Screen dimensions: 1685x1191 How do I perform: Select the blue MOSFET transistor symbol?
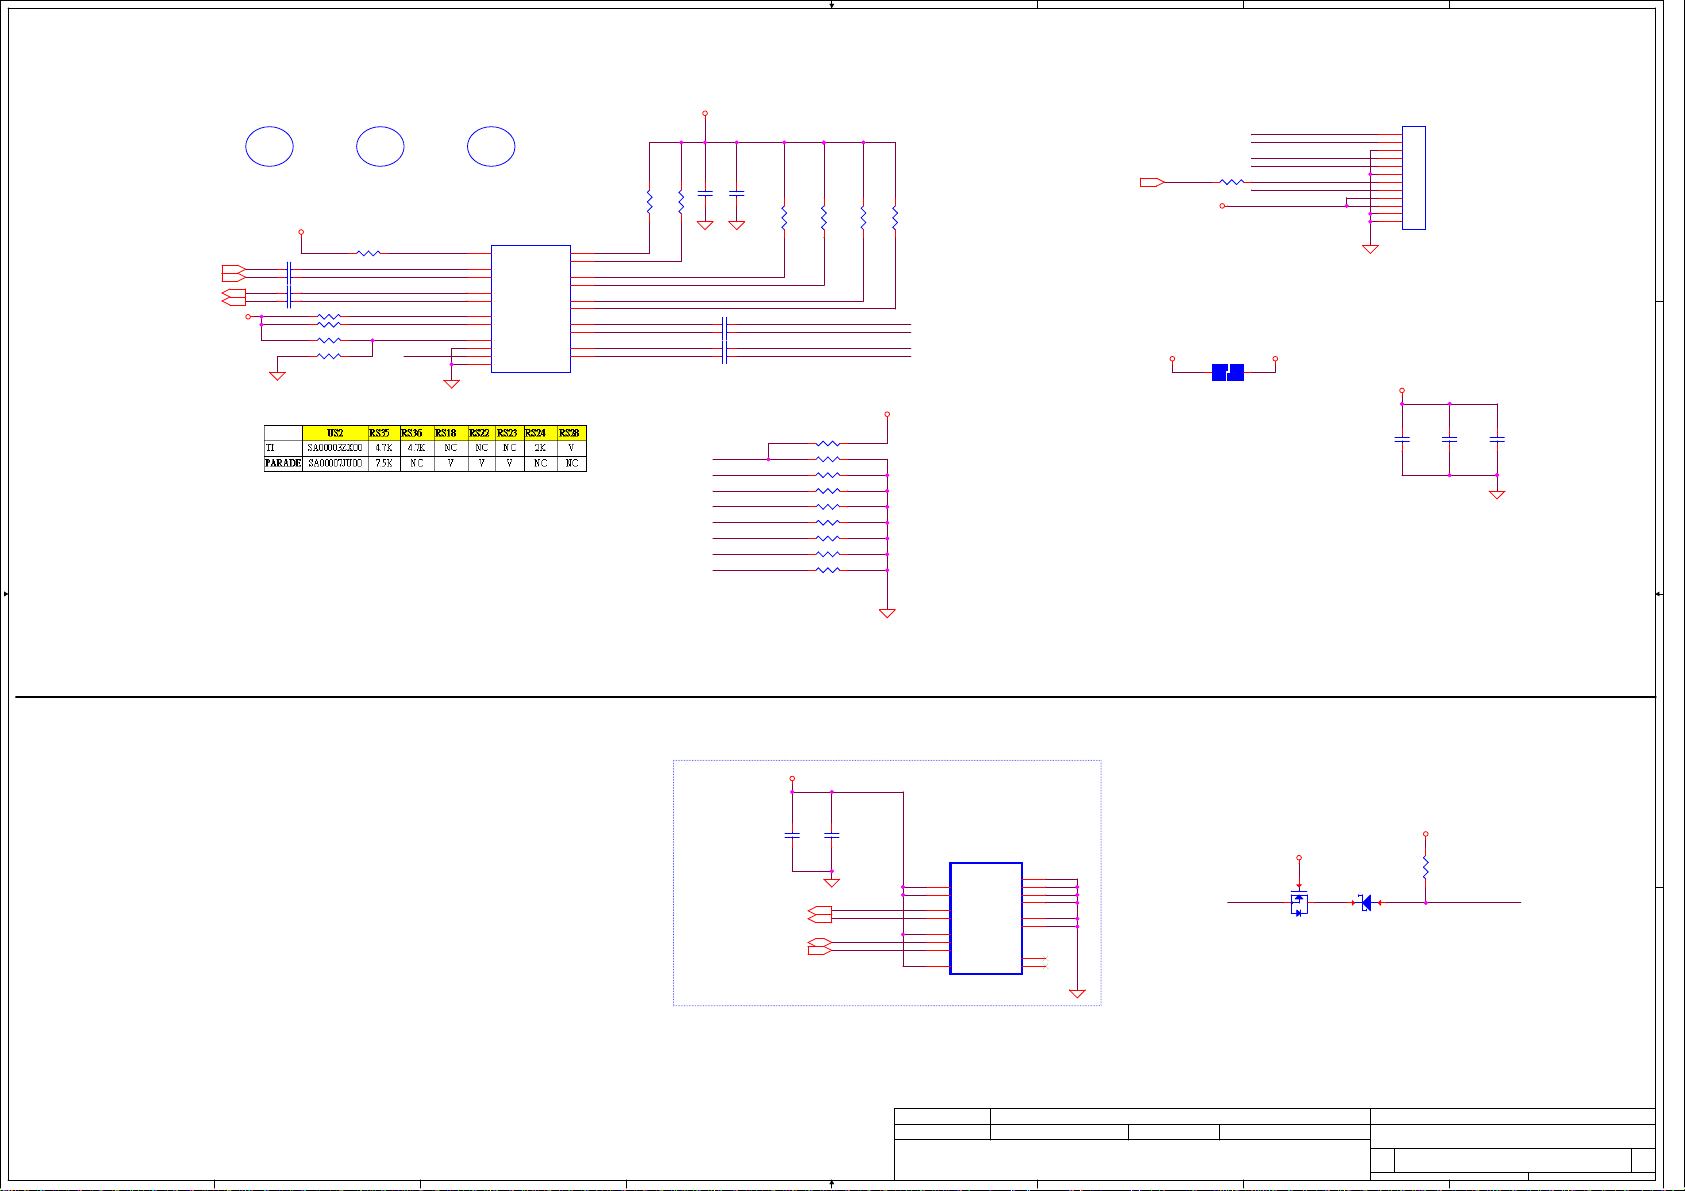point(1299,904)
